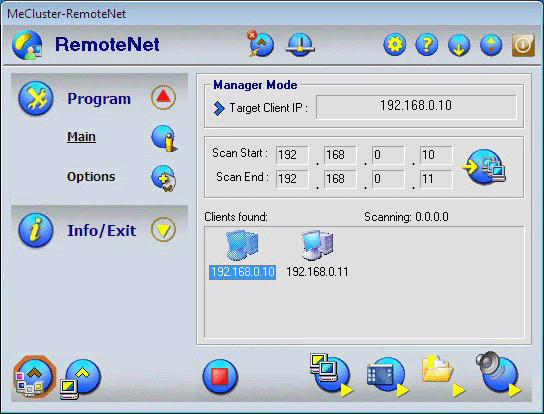
Task: Open the Options menu item
Action: pos(91,176)
